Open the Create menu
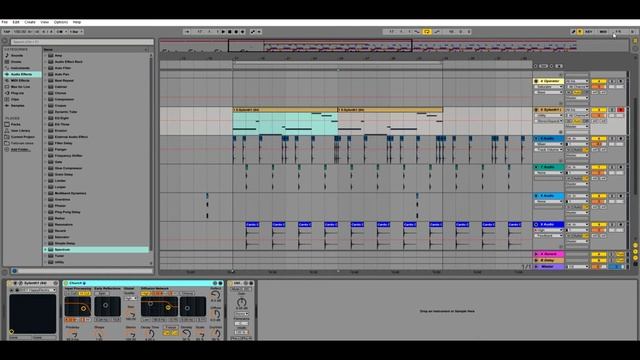 (x=30, y=22)
